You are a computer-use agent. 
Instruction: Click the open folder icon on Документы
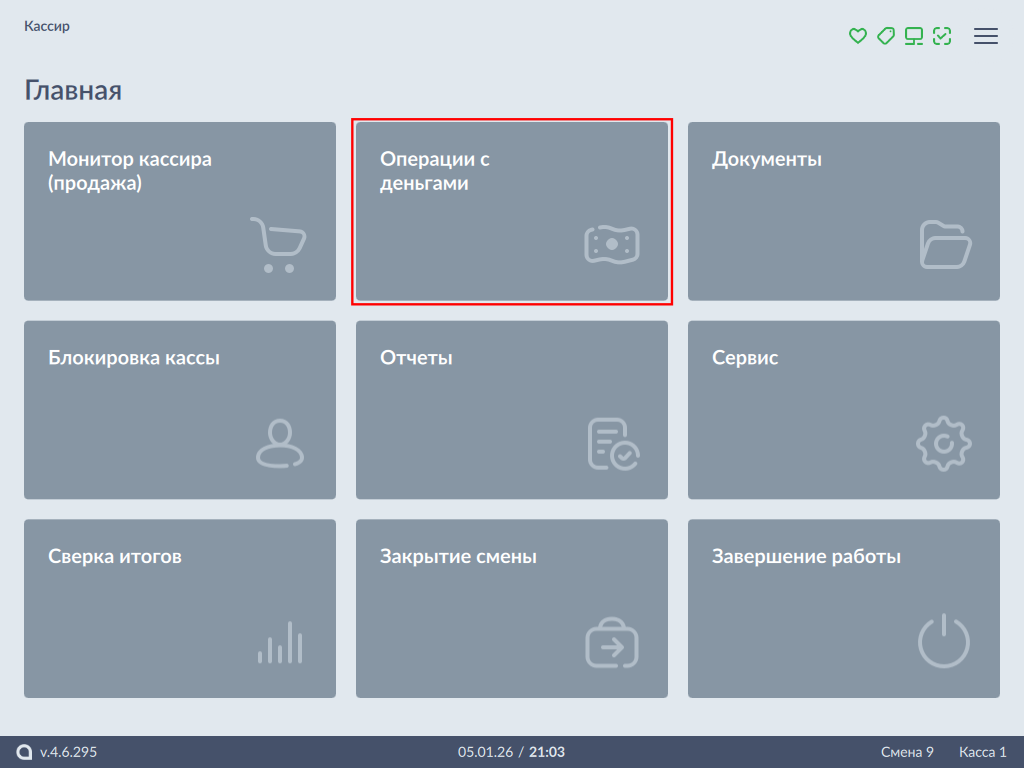pos(944,245)
